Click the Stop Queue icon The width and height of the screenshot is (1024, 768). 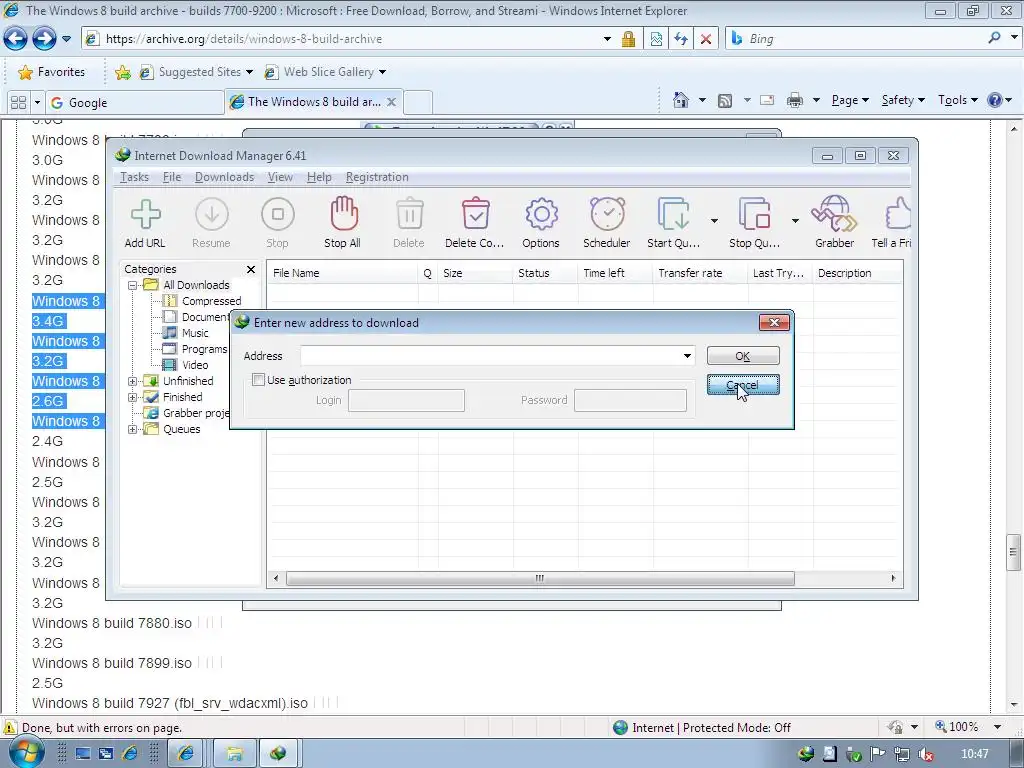click(754, 214)
